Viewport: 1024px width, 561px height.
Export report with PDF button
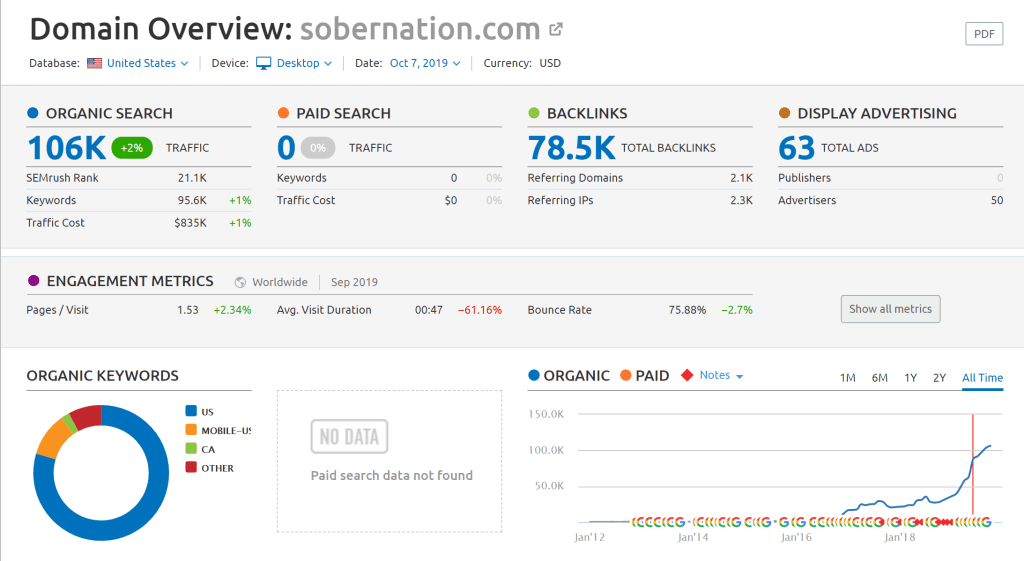point(984,34)
